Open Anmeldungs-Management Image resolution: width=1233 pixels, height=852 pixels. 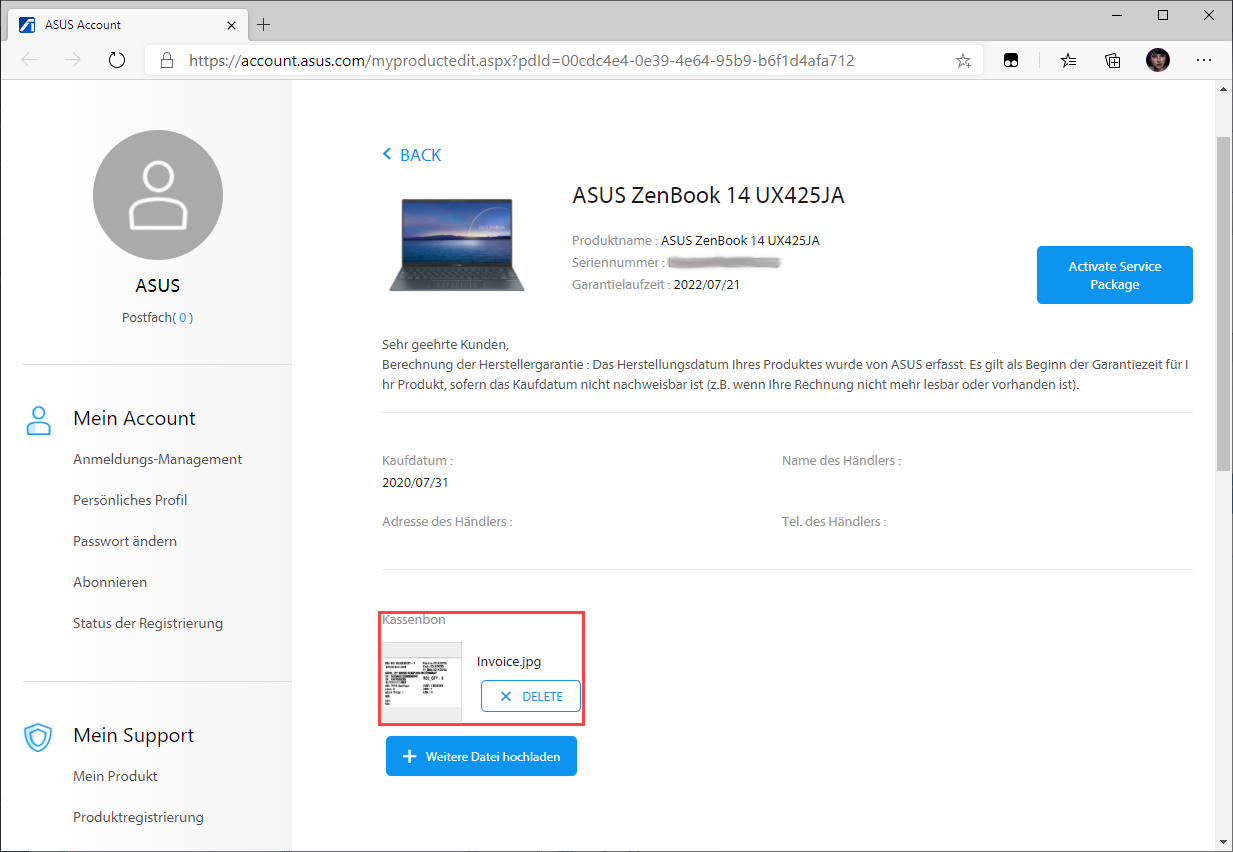(157, 459)
